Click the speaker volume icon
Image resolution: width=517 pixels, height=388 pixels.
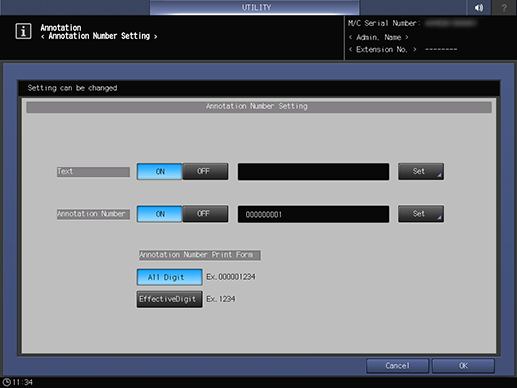coord(479,7)
